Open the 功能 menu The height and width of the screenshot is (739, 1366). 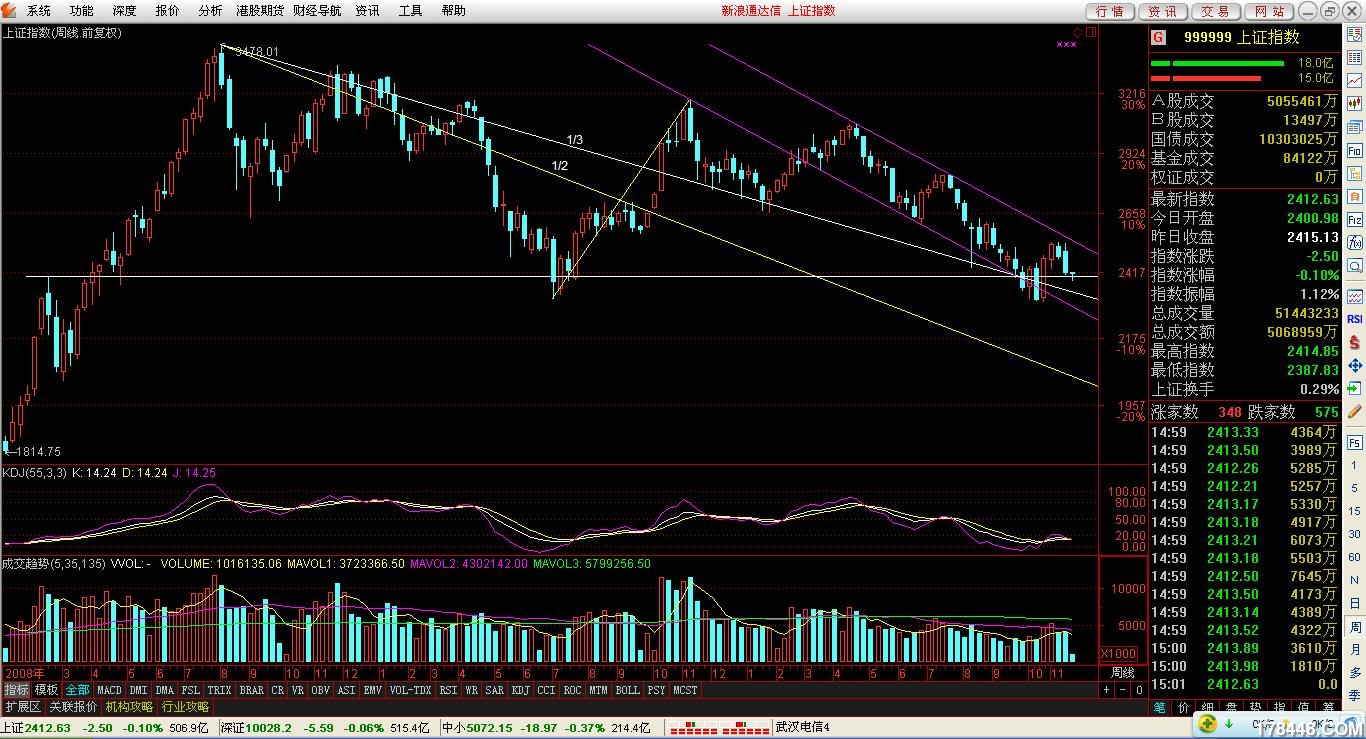(82, 11)
